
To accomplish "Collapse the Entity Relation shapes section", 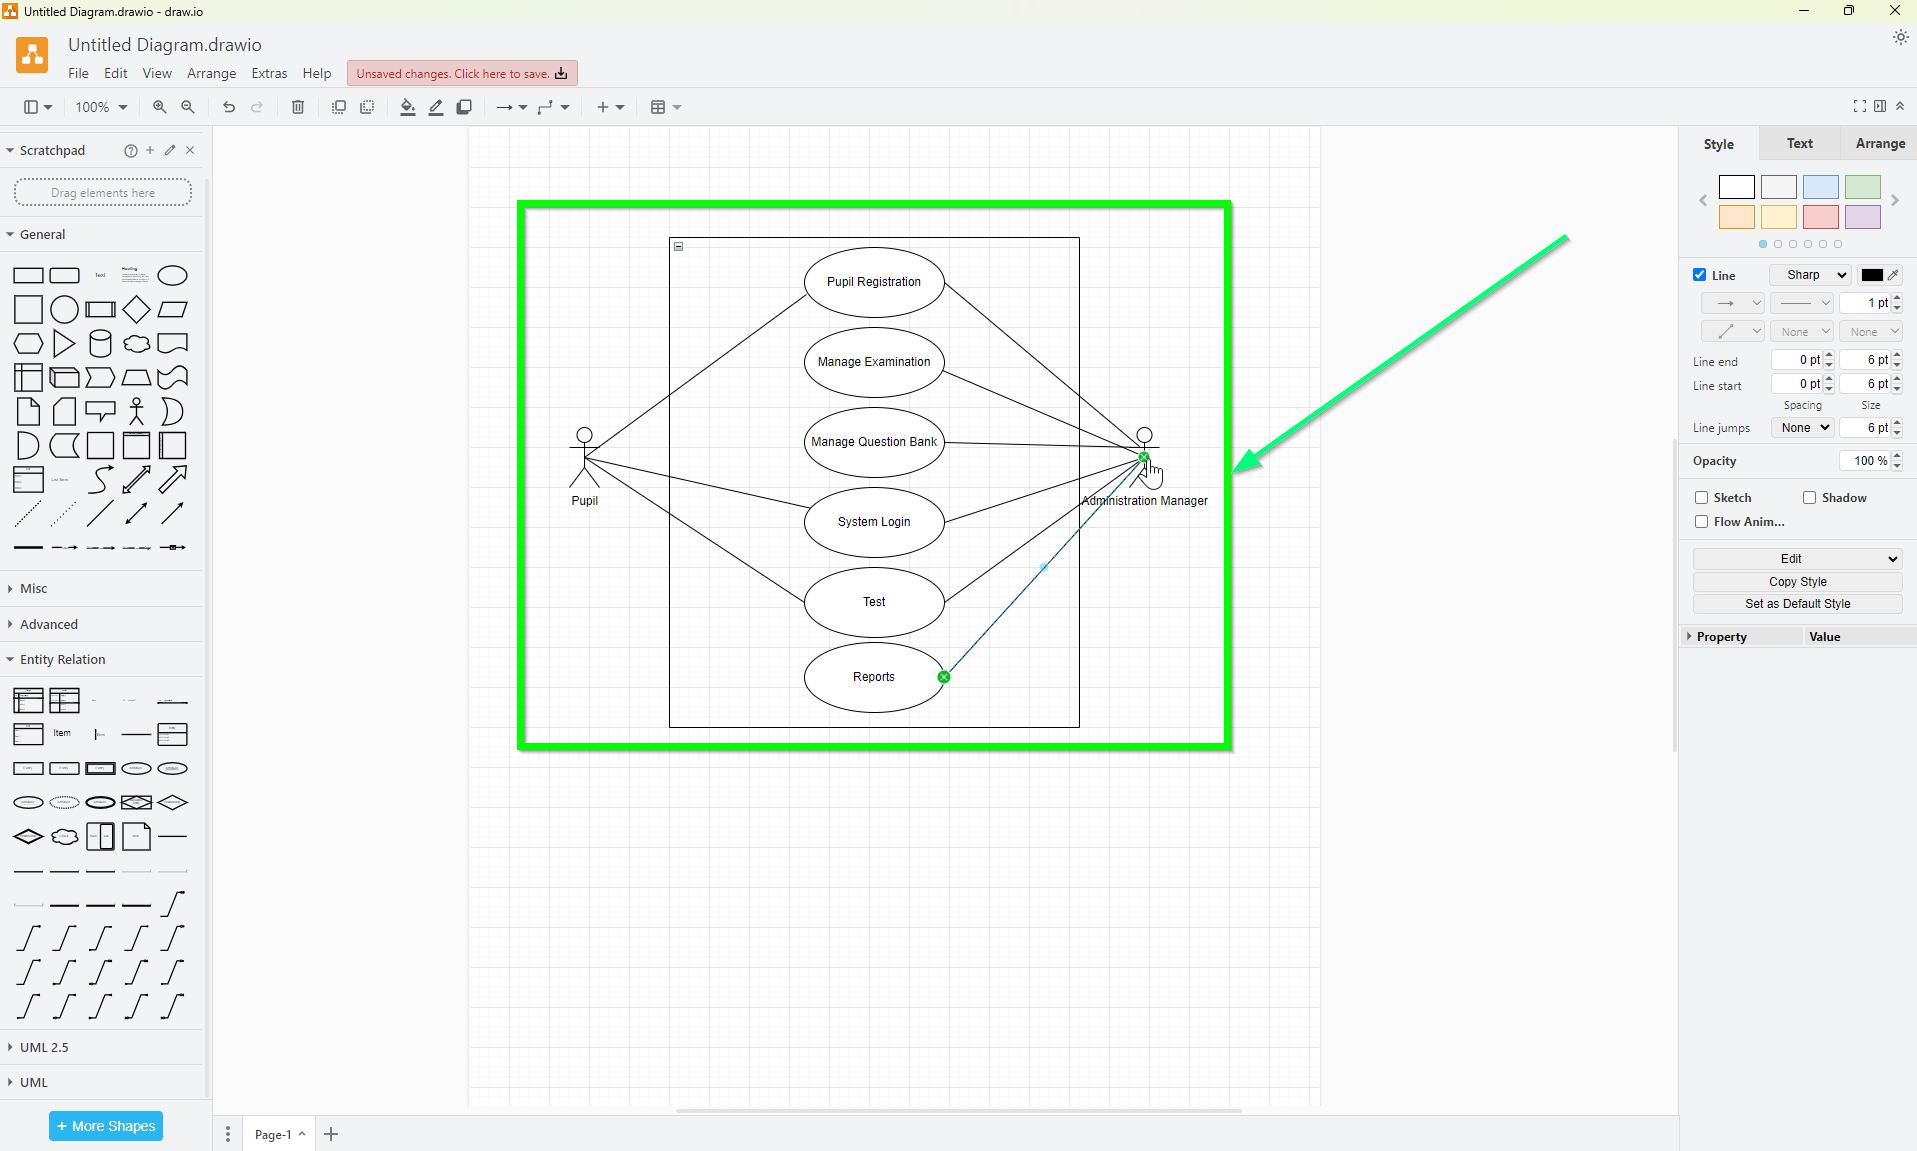I will pos(63,659).
